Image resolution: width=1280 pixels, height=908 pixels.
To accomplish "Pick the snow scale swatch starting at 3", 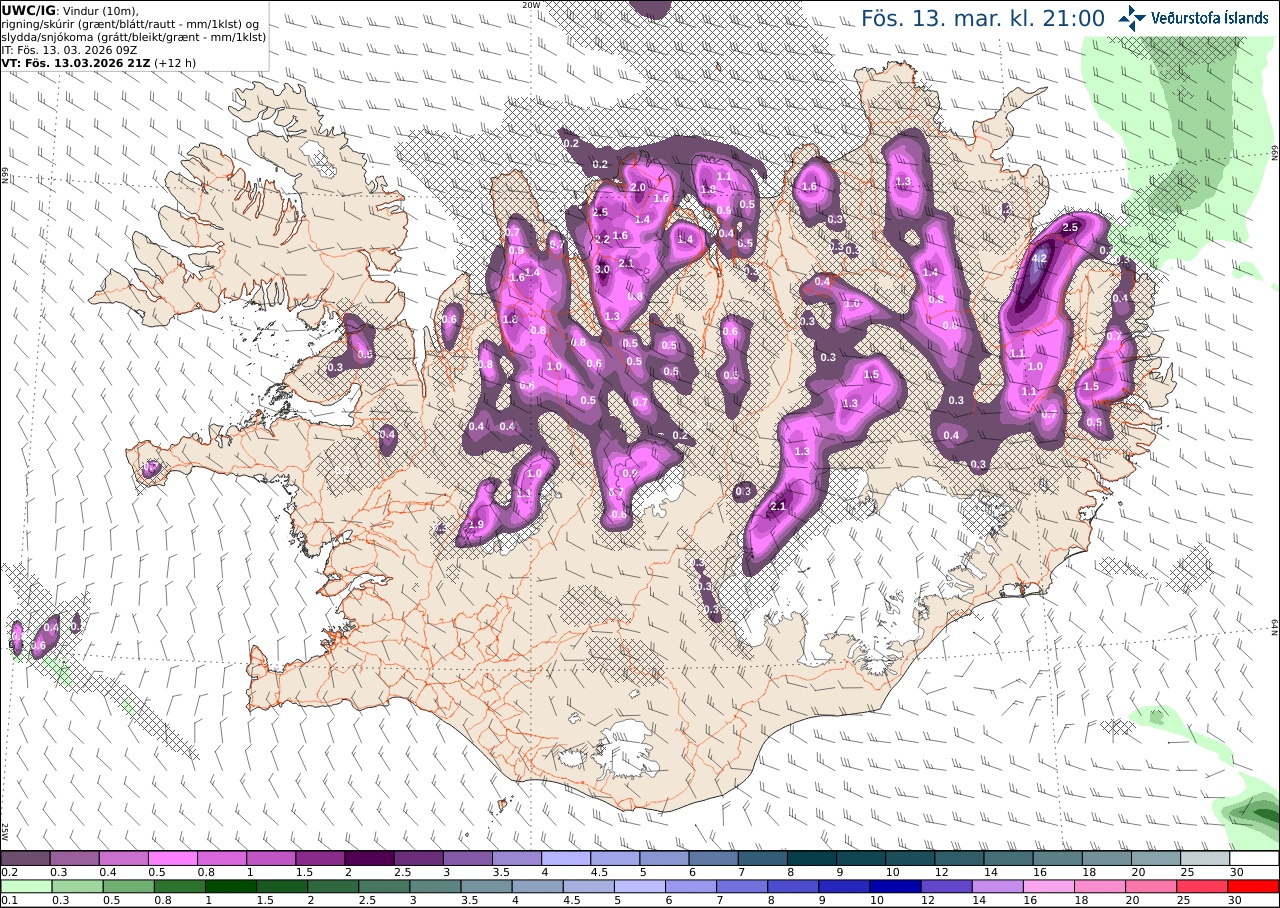I will coord(467,858).
